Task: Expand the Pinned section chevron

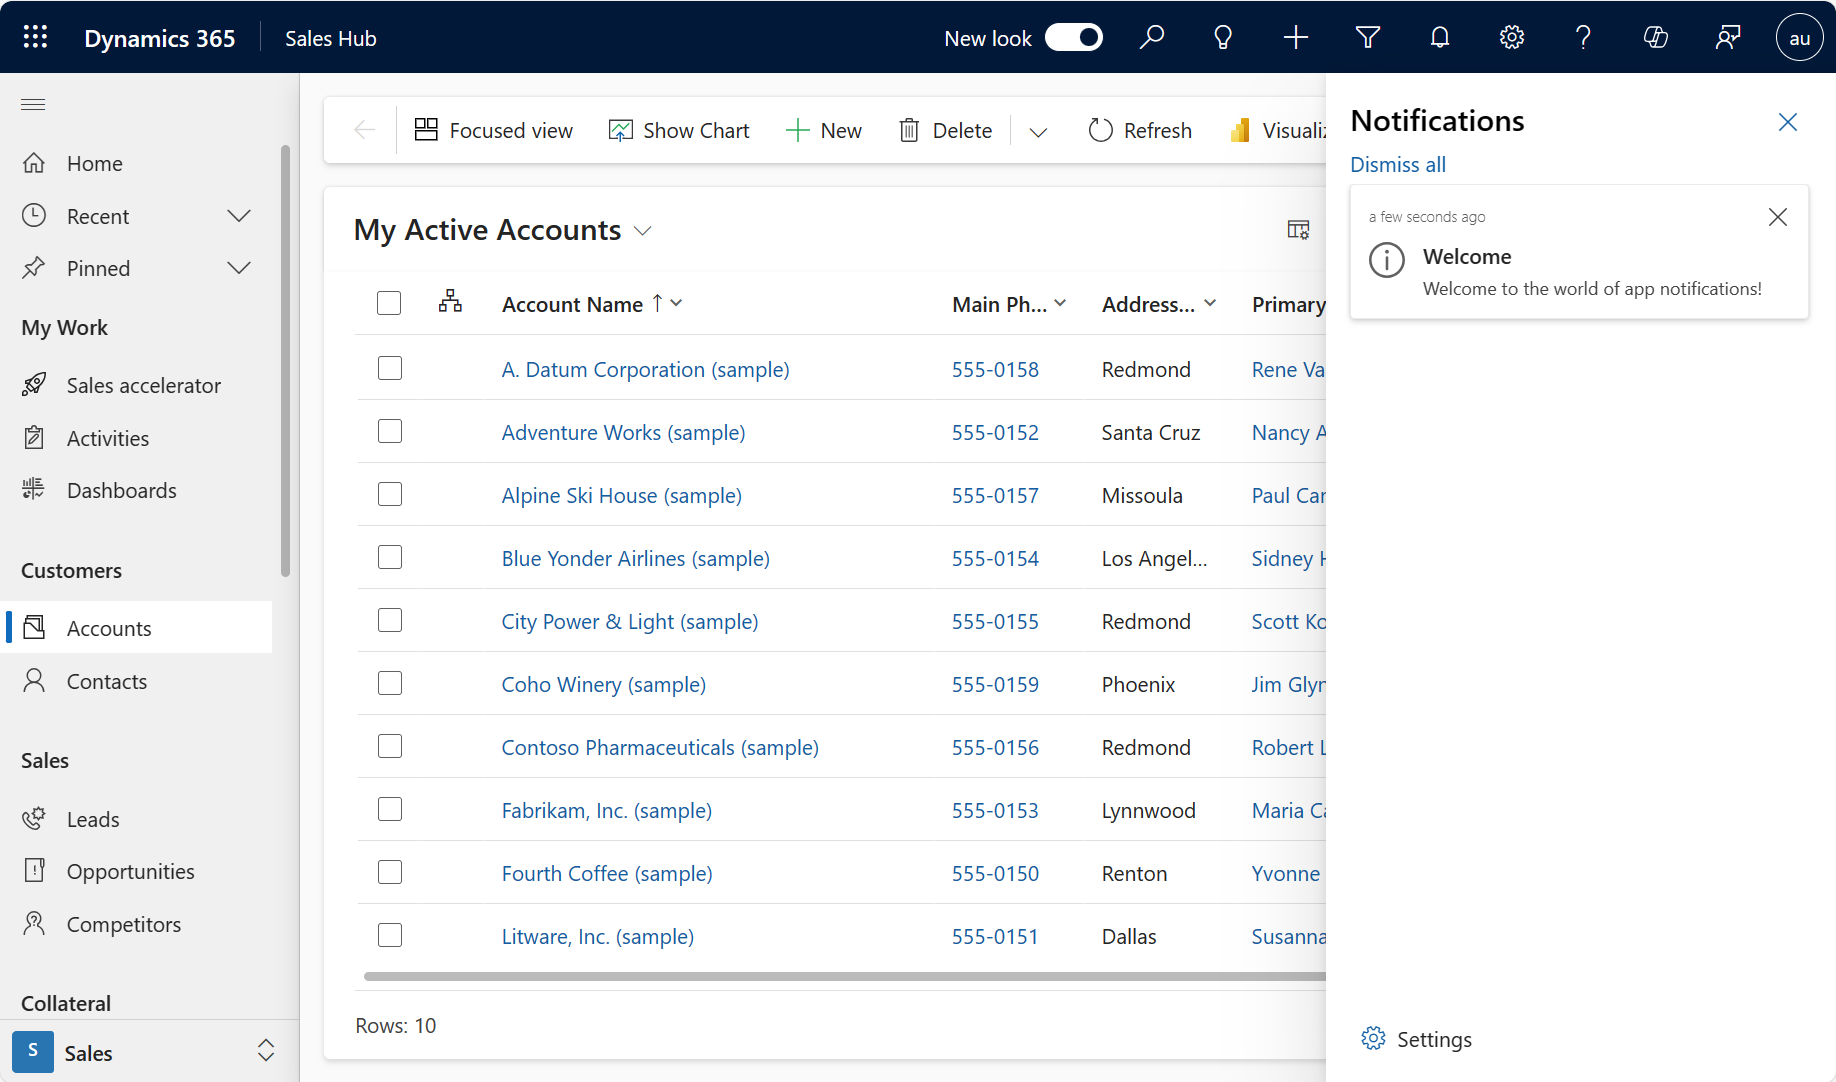Action: [239, 268]
